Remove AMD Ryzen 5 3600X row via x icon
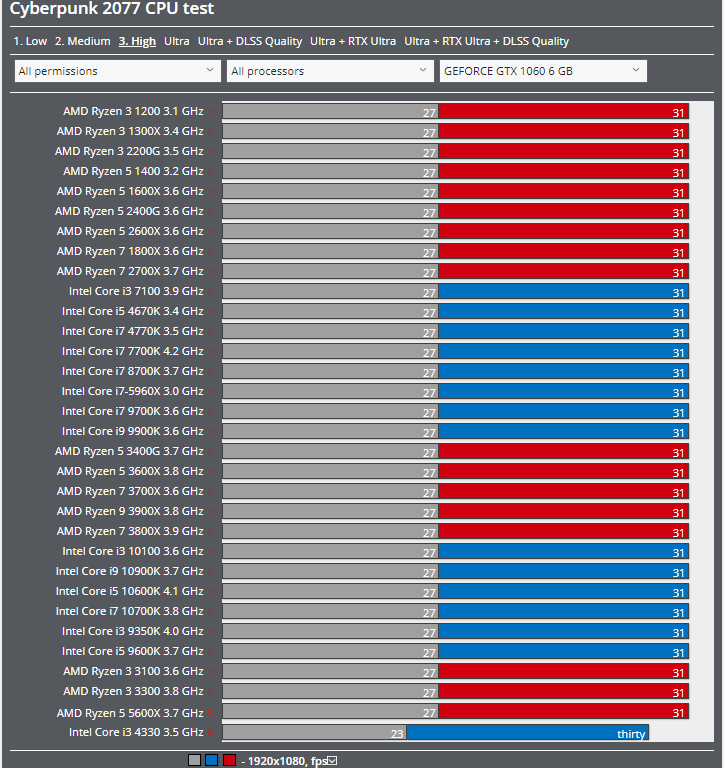Viewport: 724px width, 768px height. pyautogui.click(x=211, y=472)
